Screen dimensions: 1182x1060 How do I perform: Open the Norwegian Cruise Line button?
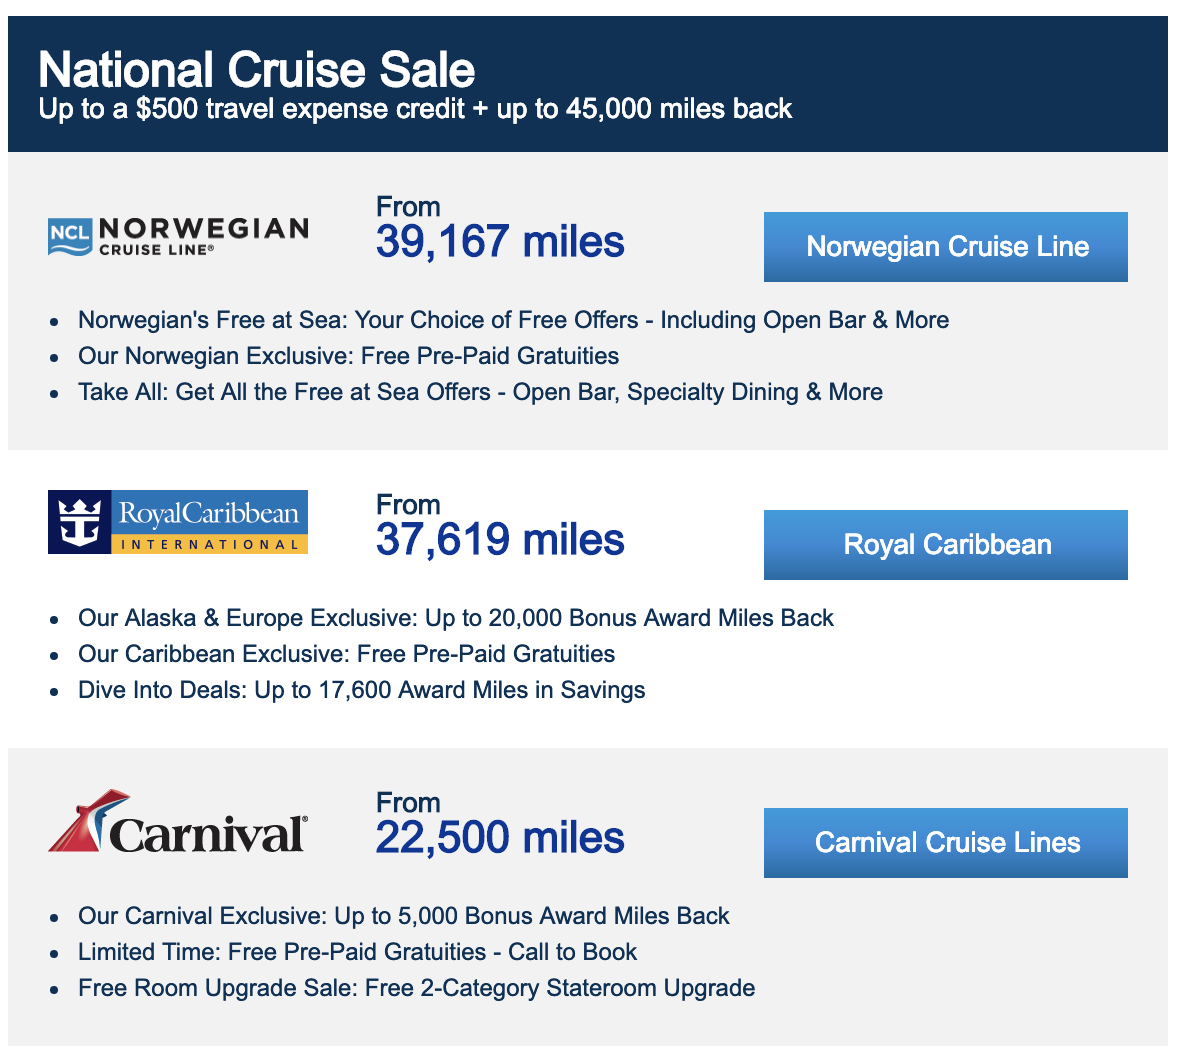point(945,247)
